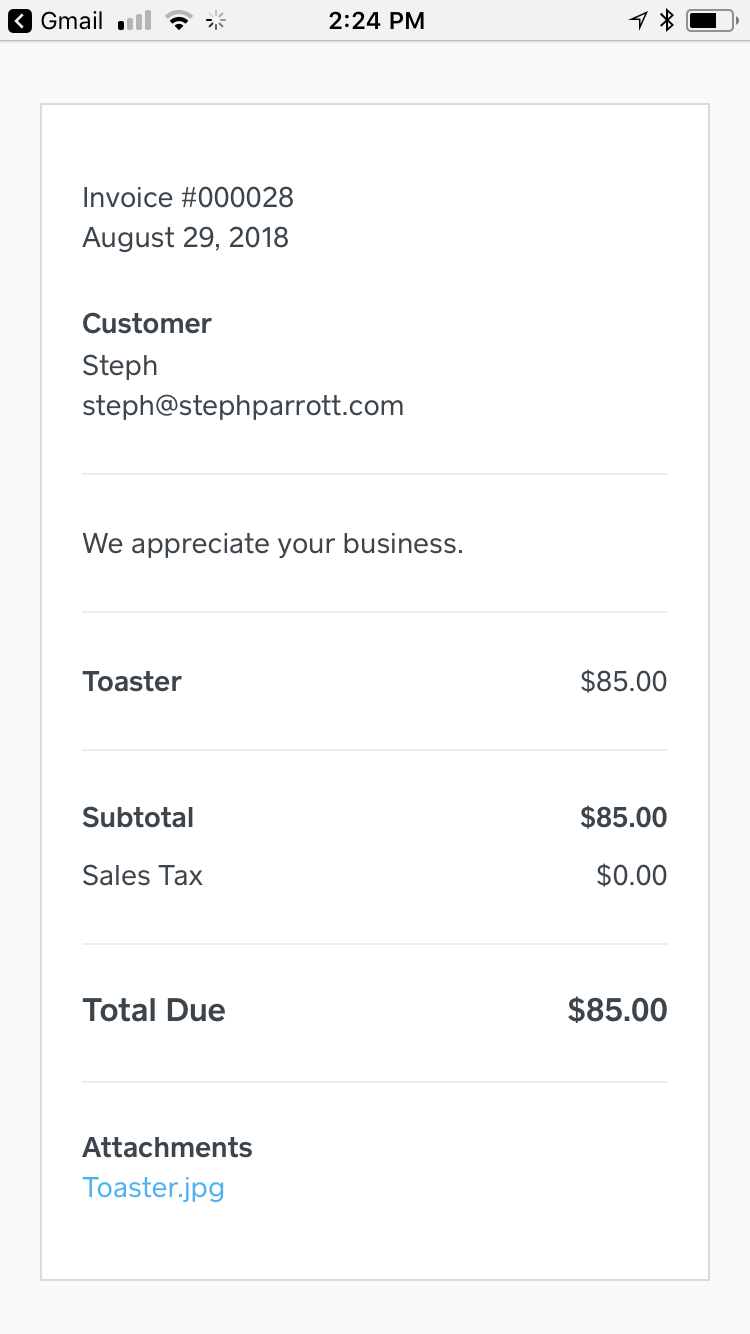Tap the Subtotal label

[x=138, y=818]
